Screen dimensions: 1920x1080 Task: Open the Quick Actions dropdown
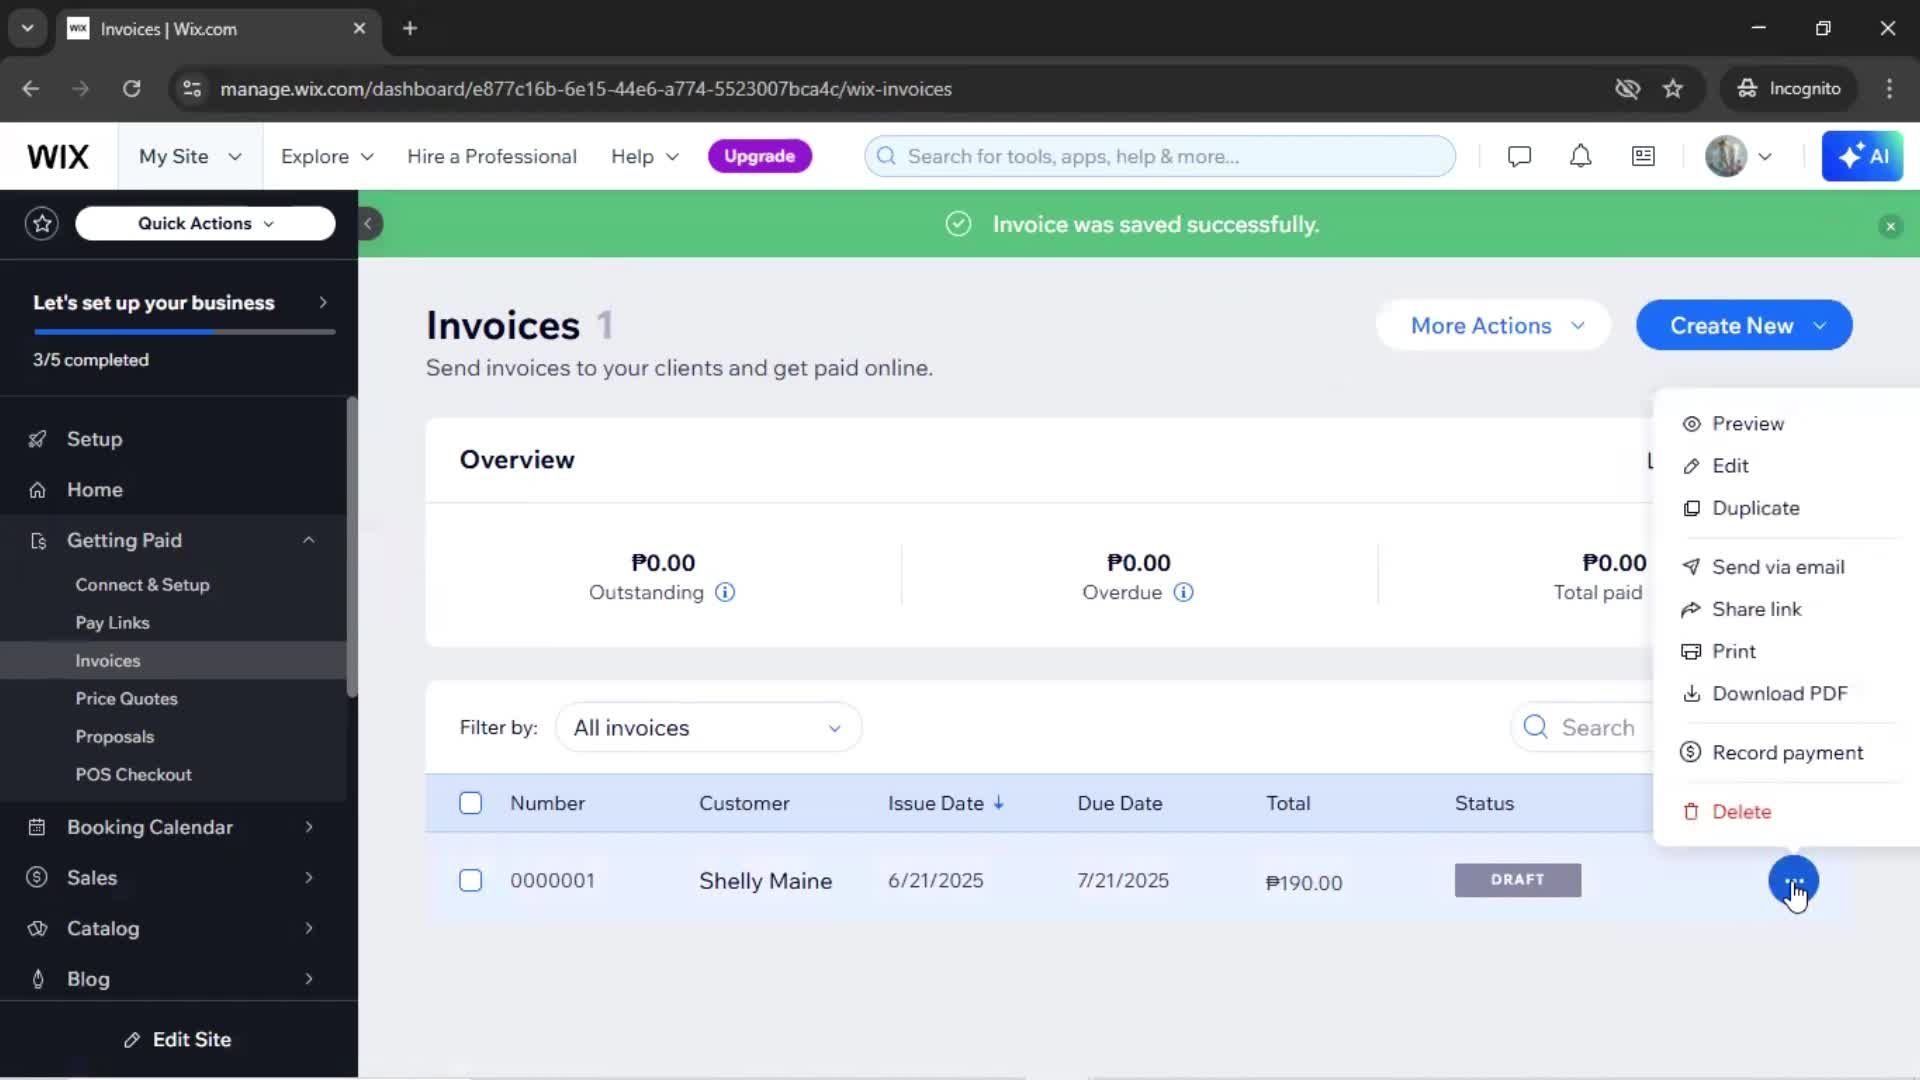tap(205, 223)
